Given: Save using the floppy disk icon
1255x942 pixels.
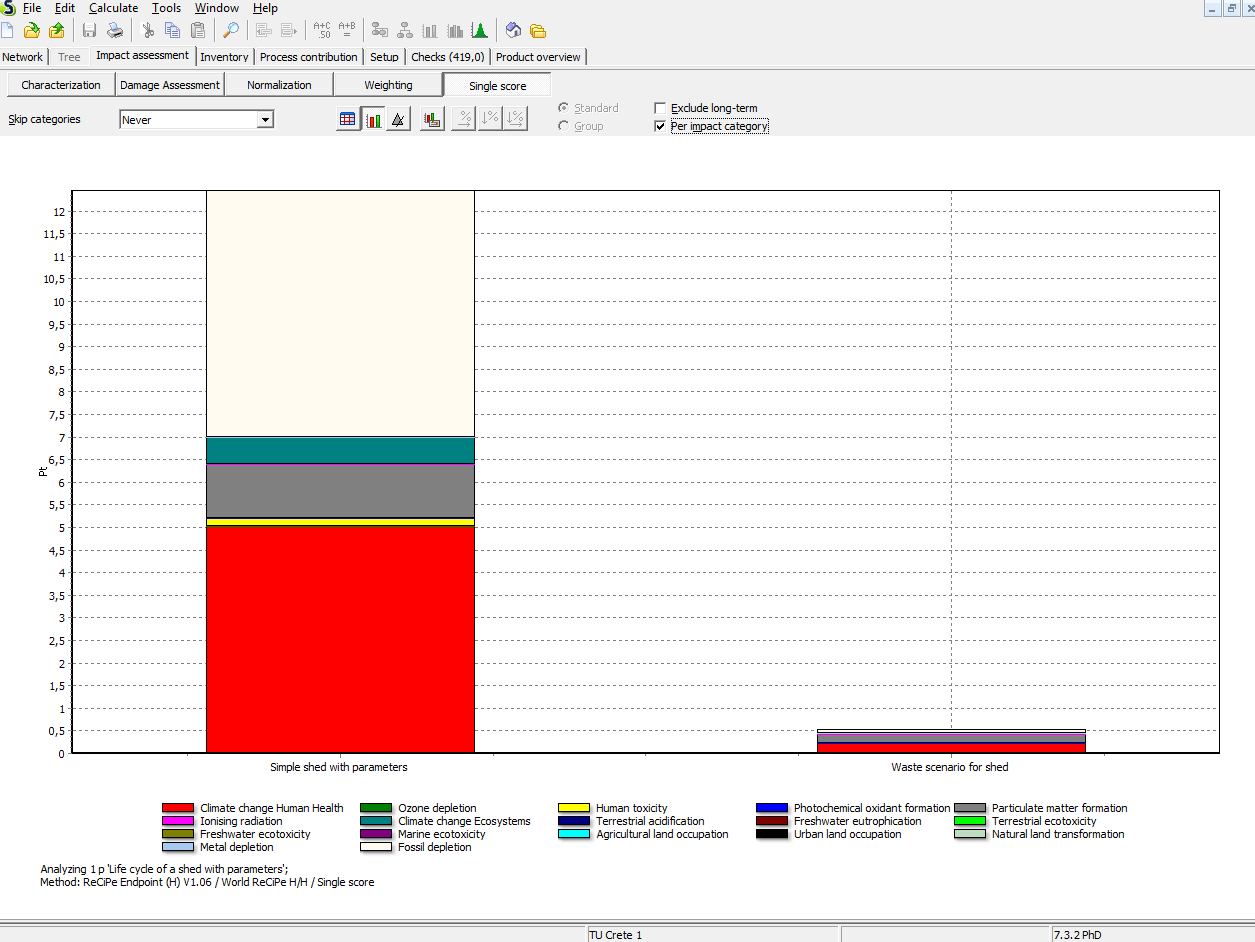Looking at the screenshot, I should (x=89, y=31).
